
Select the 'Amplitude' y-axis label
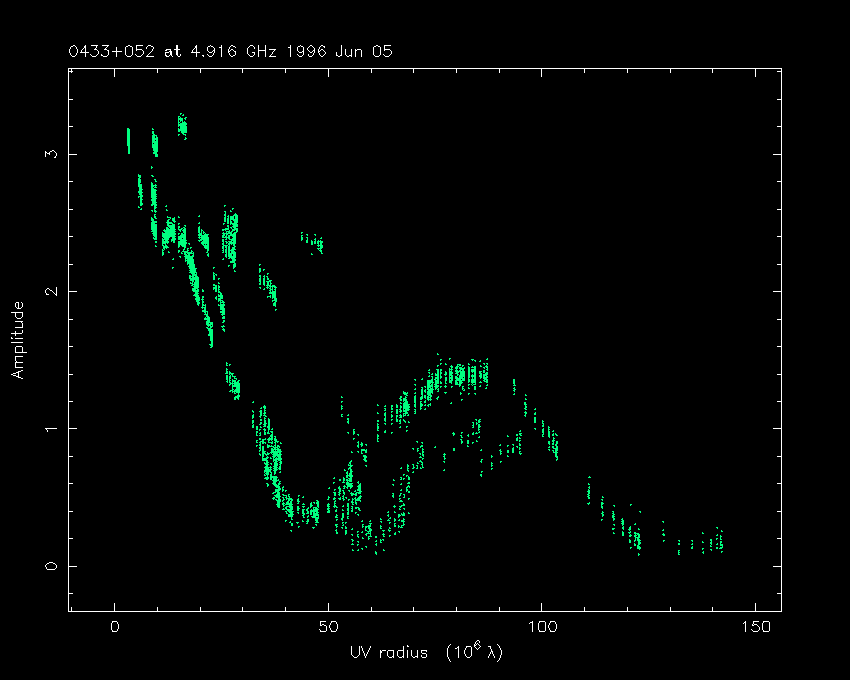[x=18, y=340]
